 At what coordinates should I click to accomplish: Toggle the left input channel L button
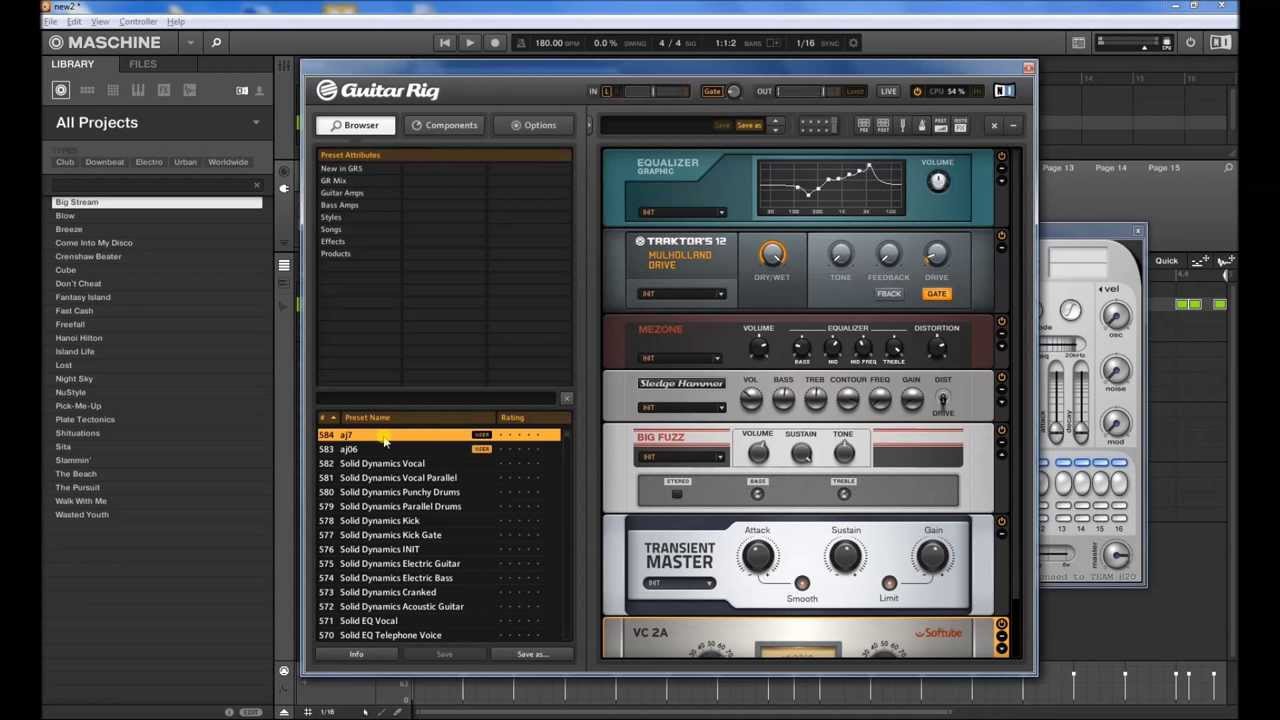[x=606, y=91]
